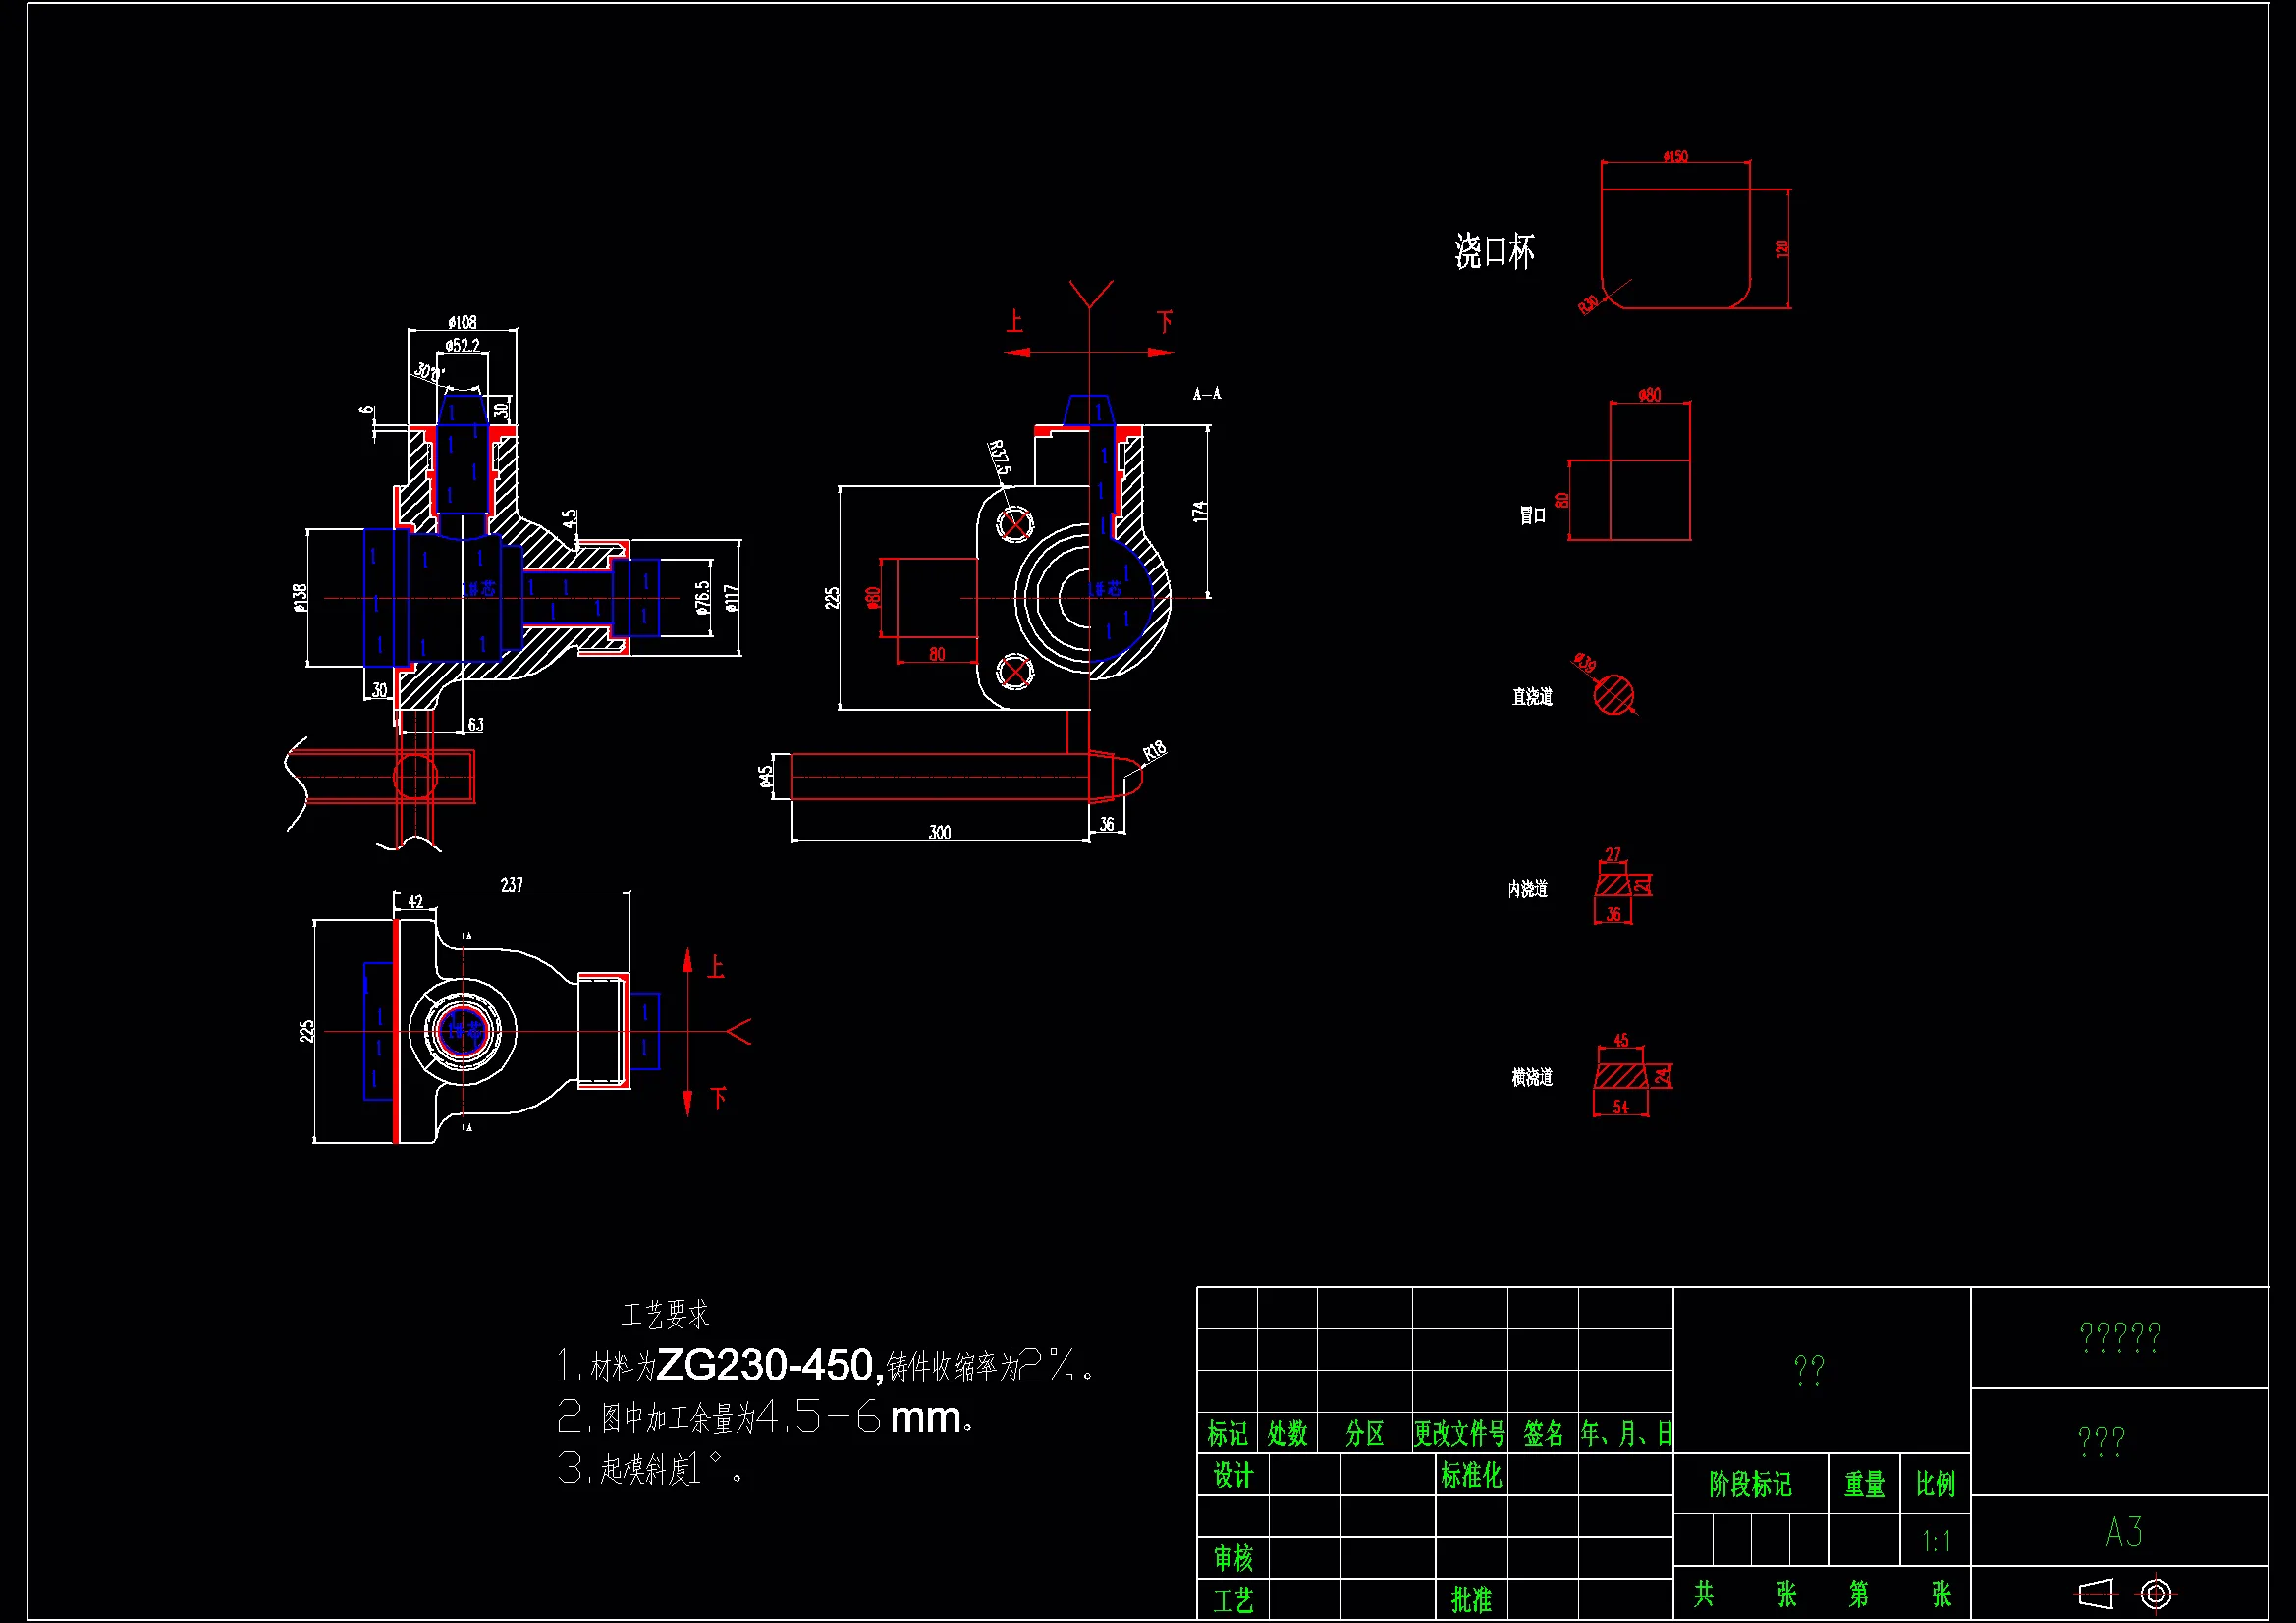Viewport: 2296px width, 1623px height.
Task: Click the 300 length dimension on runner
Action: 940,832
